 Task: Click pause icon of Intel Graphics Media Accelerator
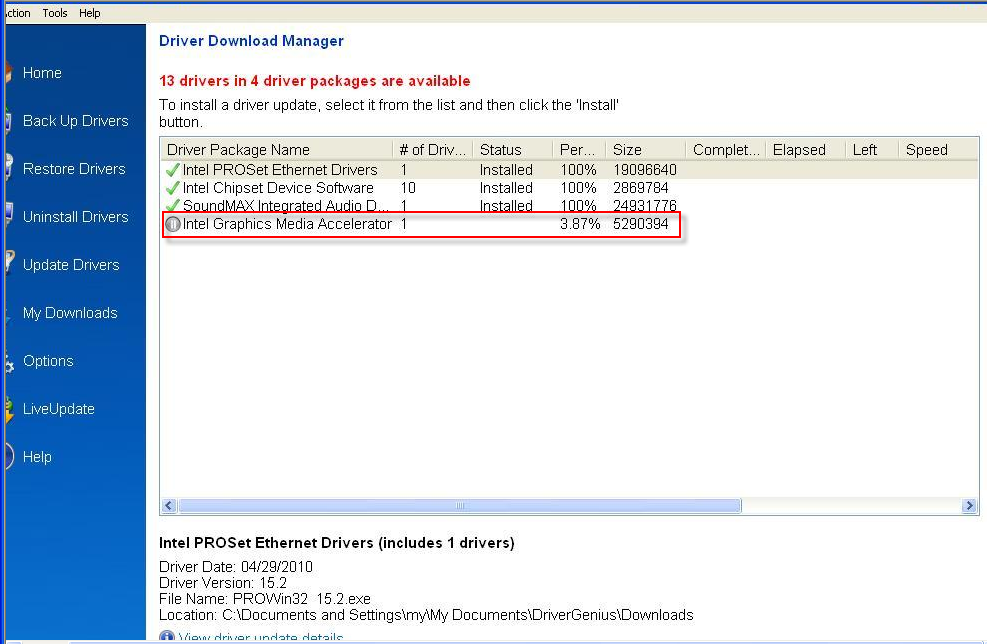(x=172, y=223)
